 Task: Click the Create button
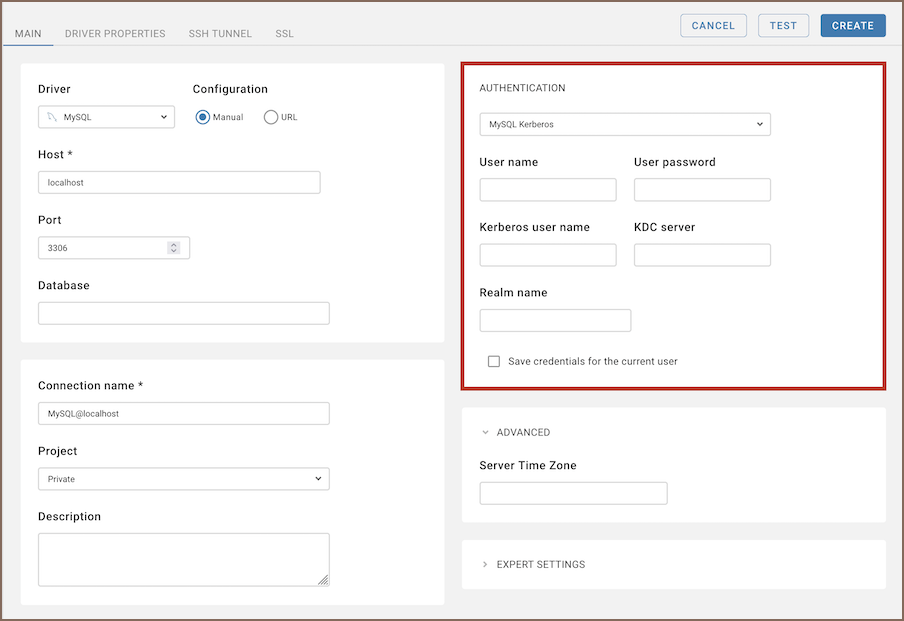click(x=852, y=26)
